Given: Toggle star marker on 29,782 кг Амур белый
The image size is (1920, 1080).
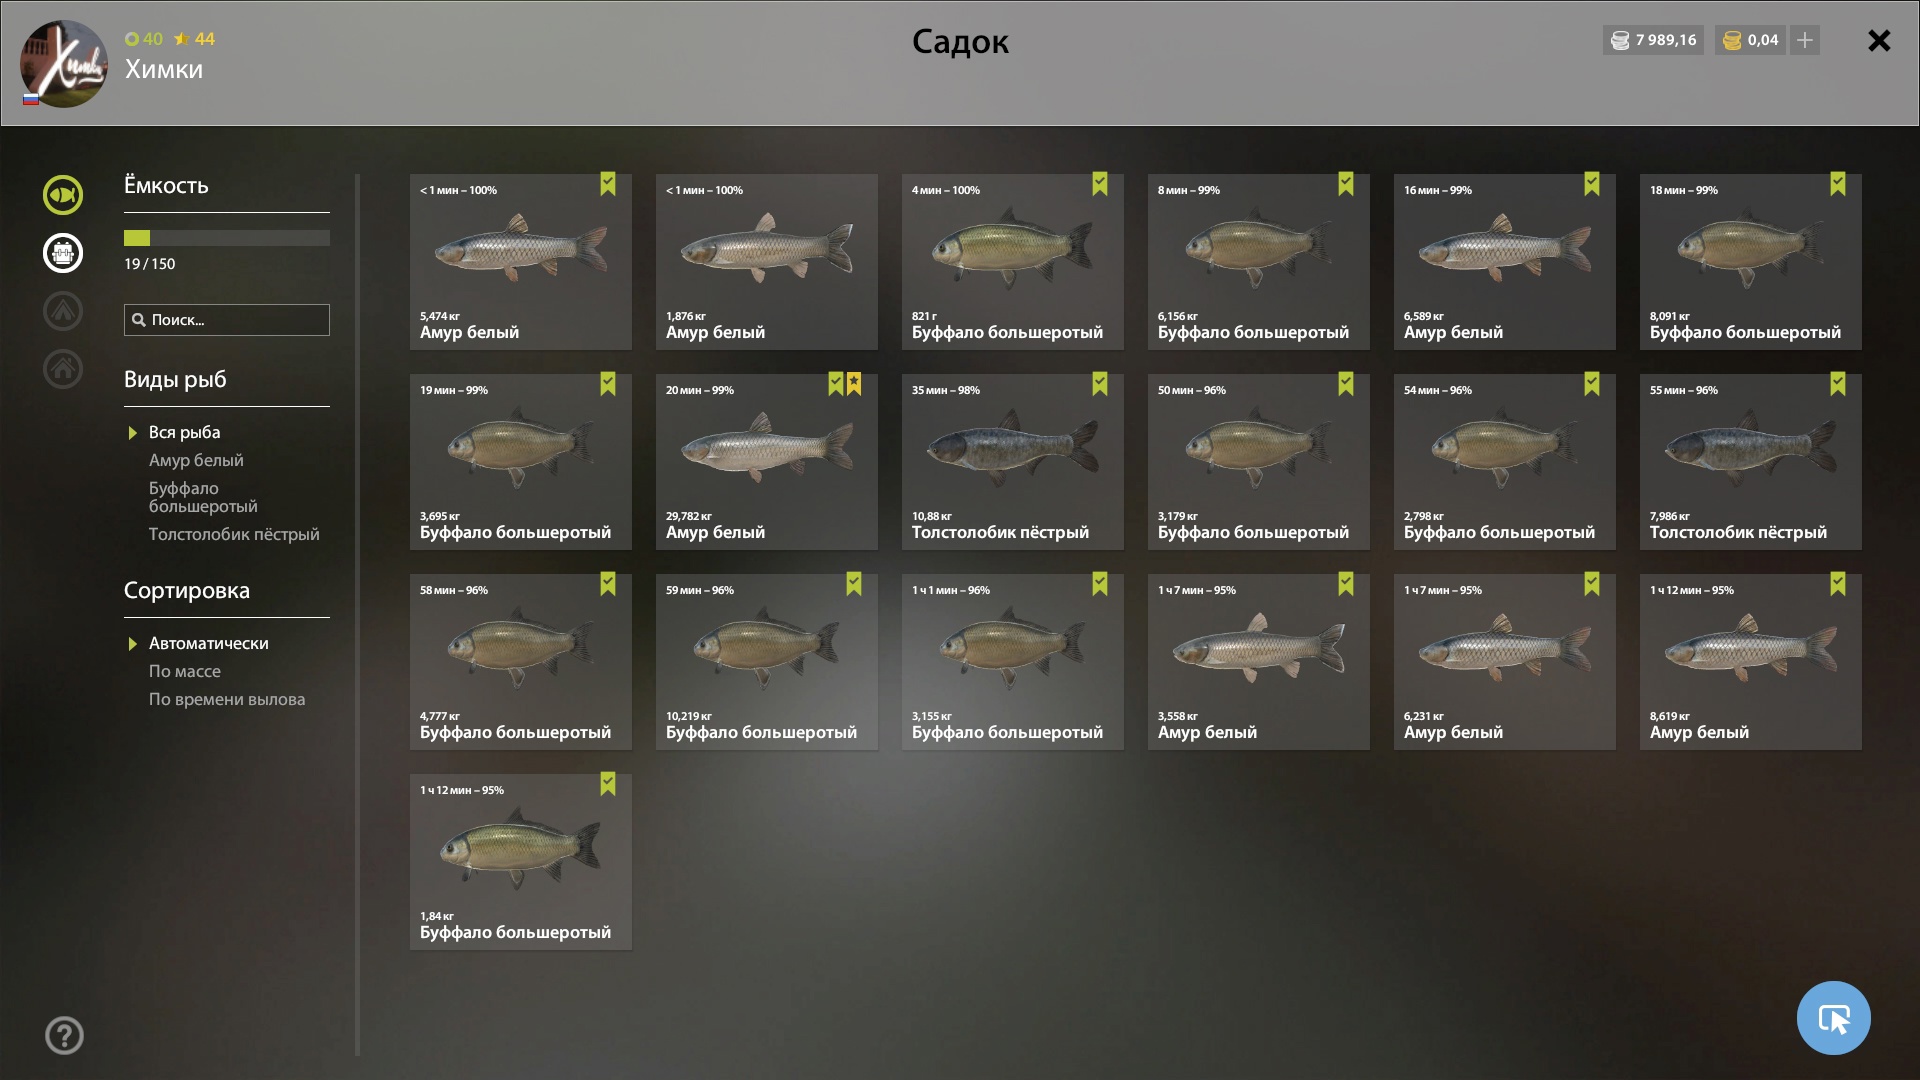Looking at the screenshot, I should 854,384.
